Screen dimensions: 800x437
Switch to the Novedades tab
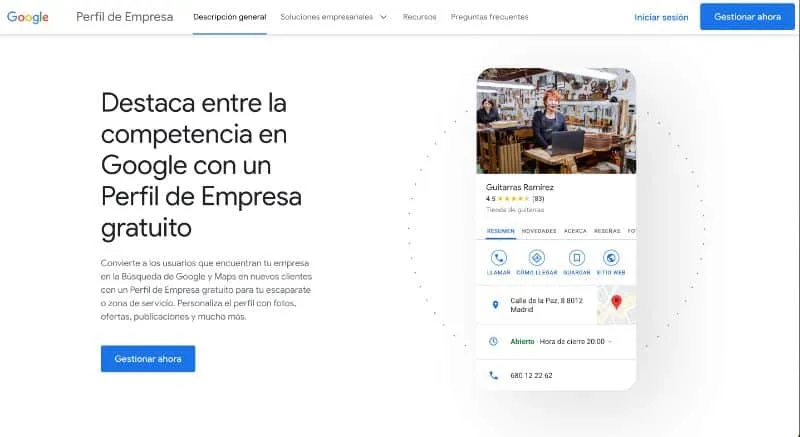tap(539, 231)
